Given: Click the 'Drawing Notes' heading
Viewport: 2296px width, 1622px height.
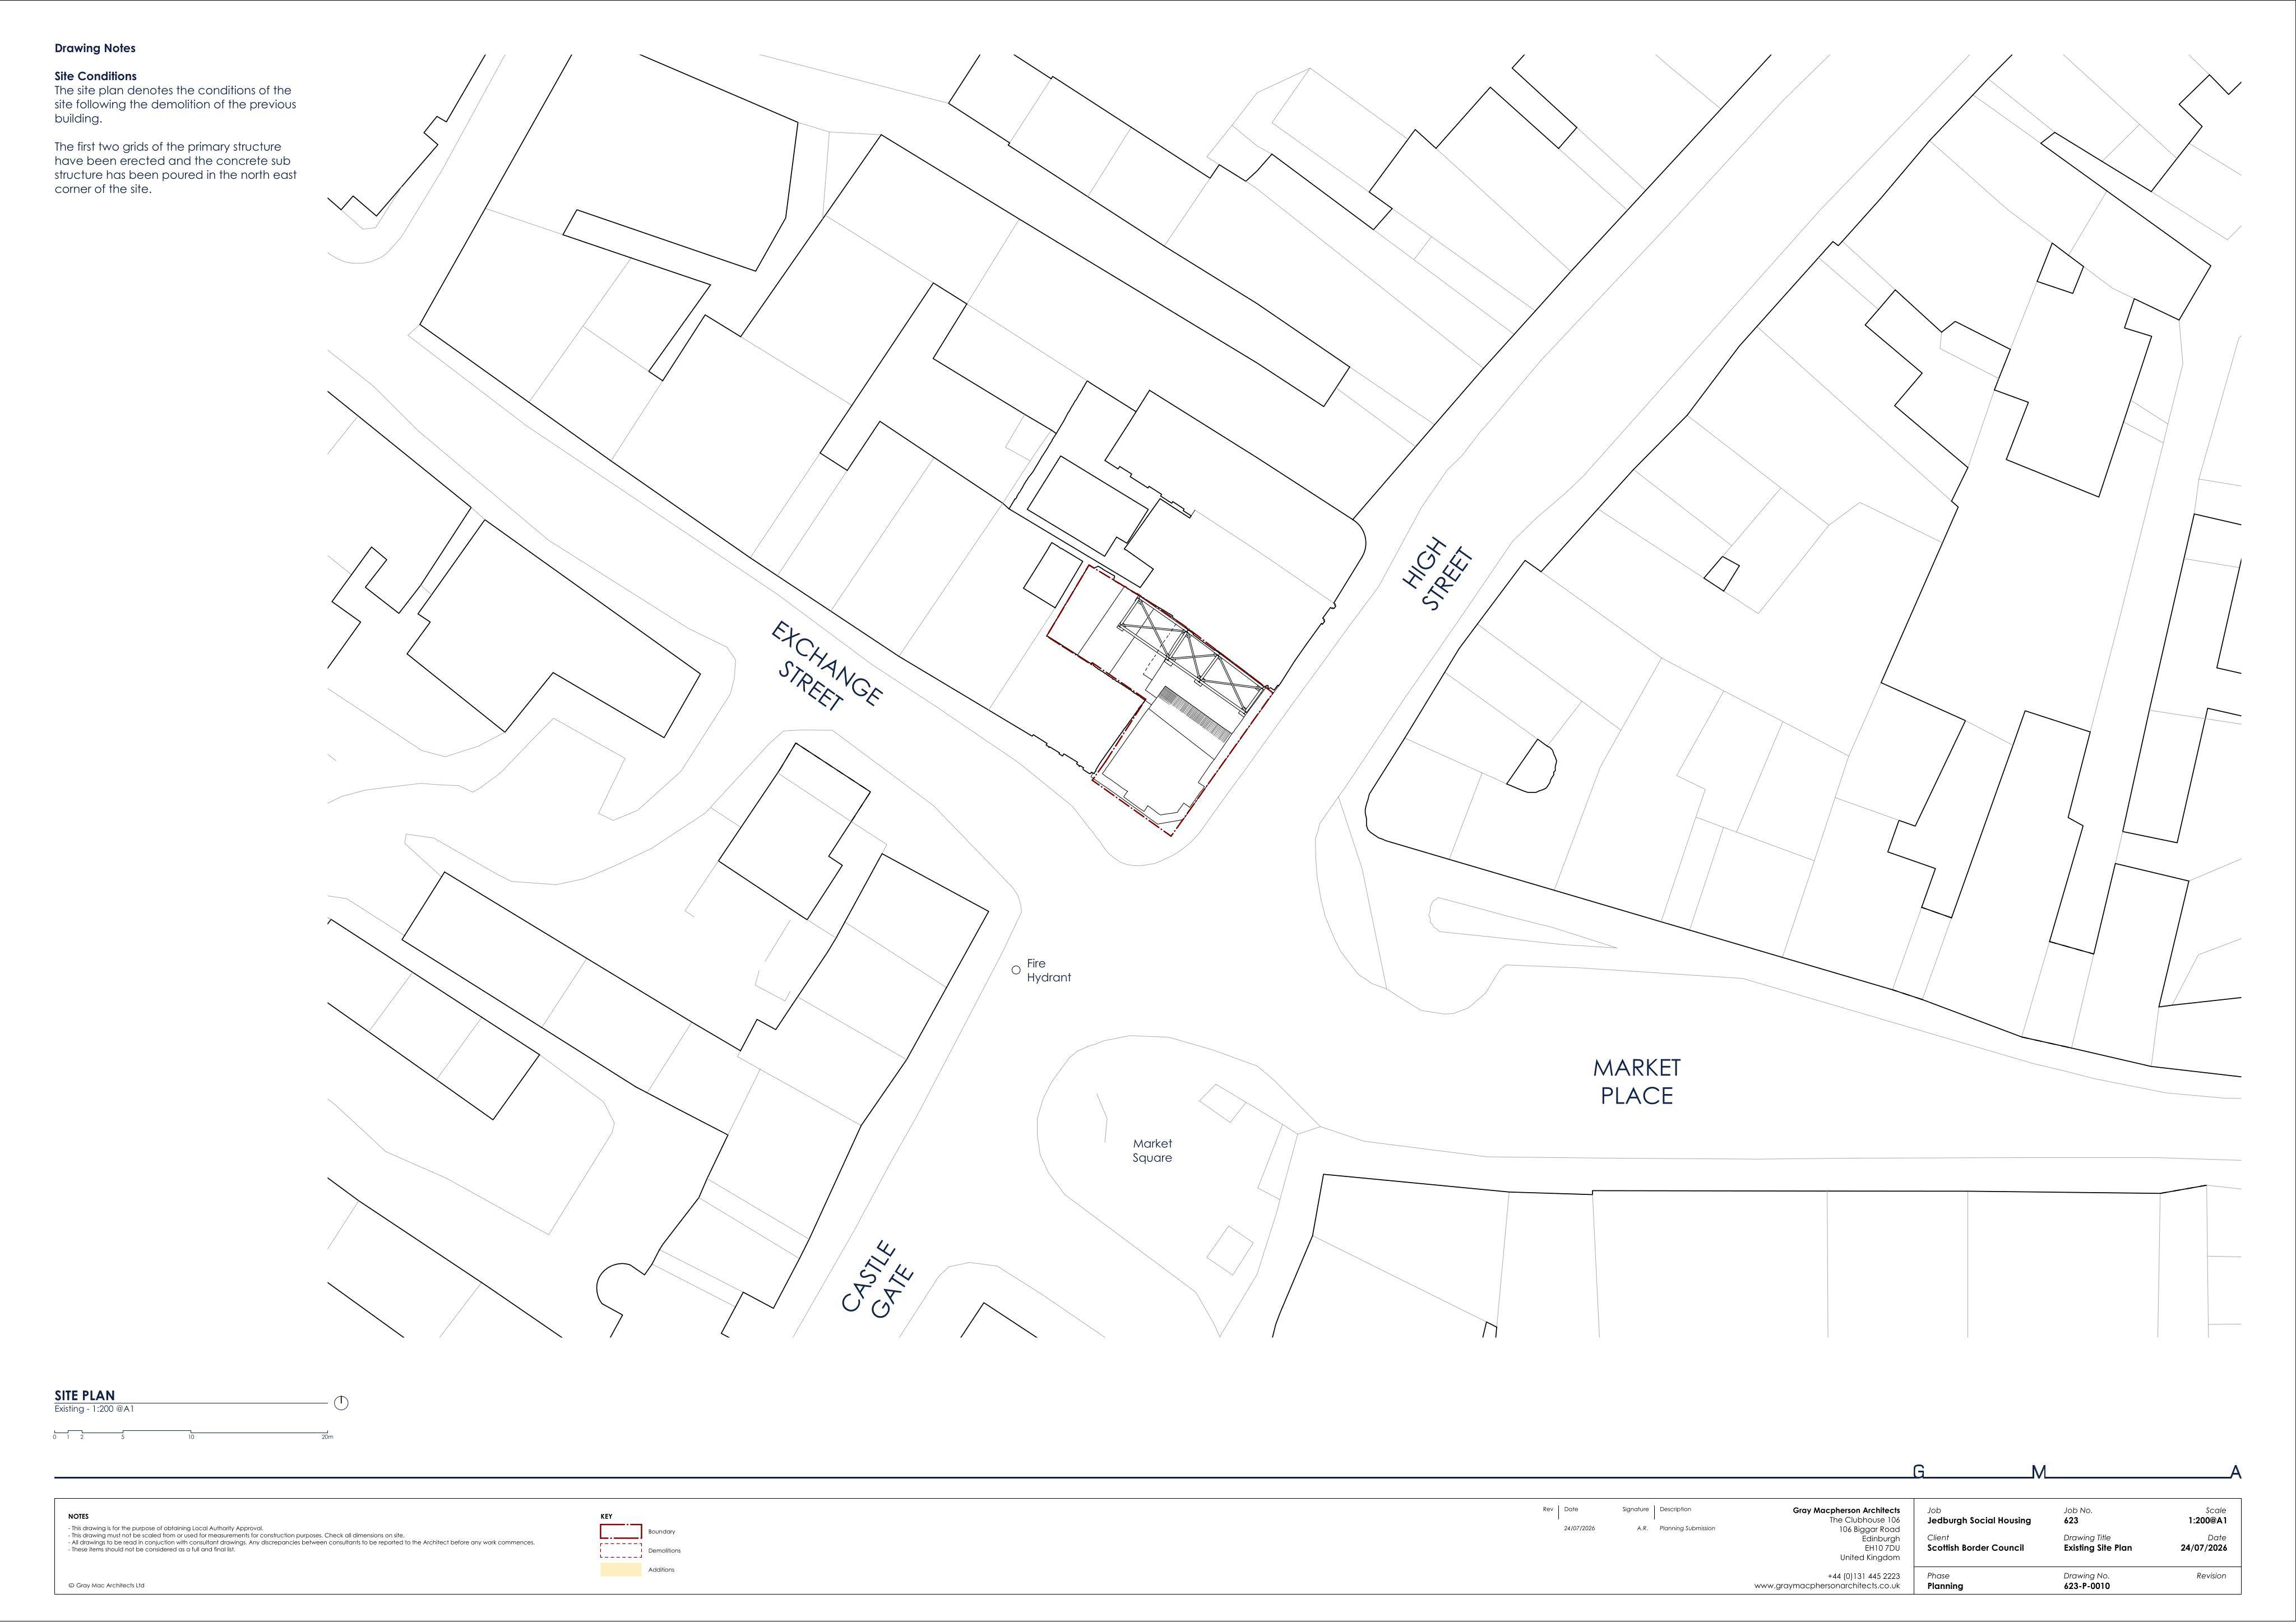Looking at the screenshot, I should click(x=95, y=48).
